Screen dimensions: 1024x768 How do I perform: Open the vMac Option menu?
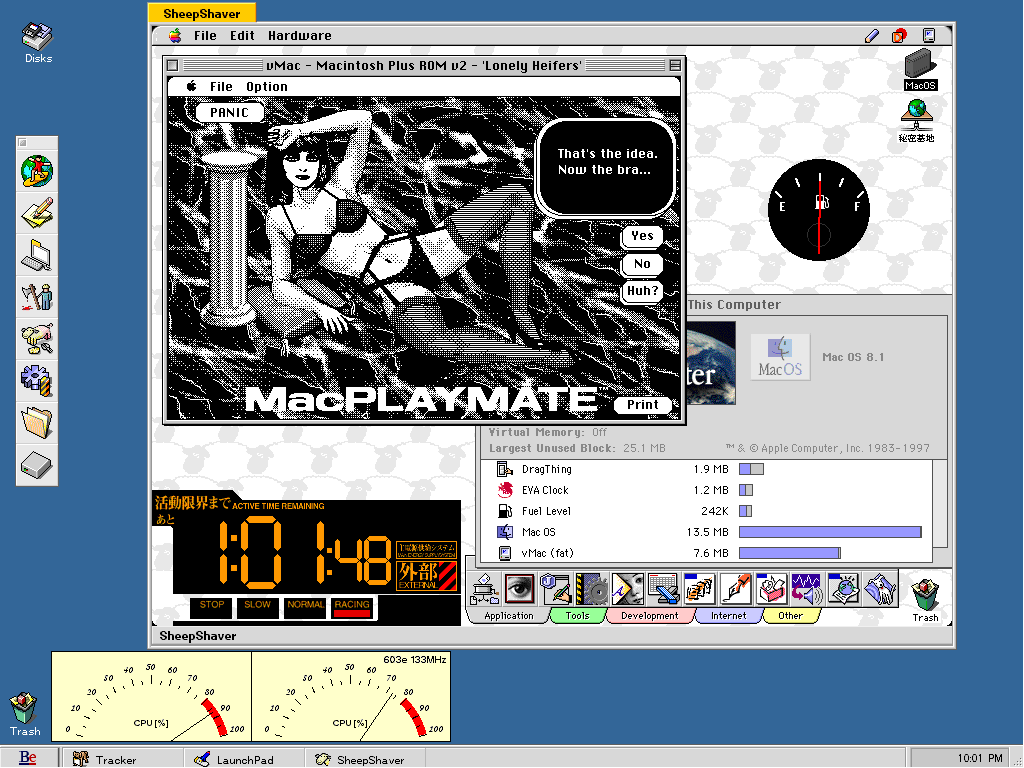(266, 87)
